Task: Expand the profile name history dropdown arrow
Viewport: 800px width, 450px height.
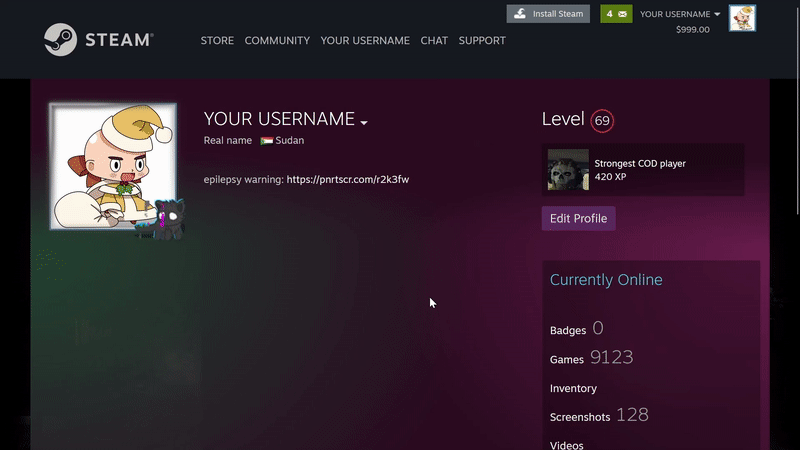Action: pos(364,122)
